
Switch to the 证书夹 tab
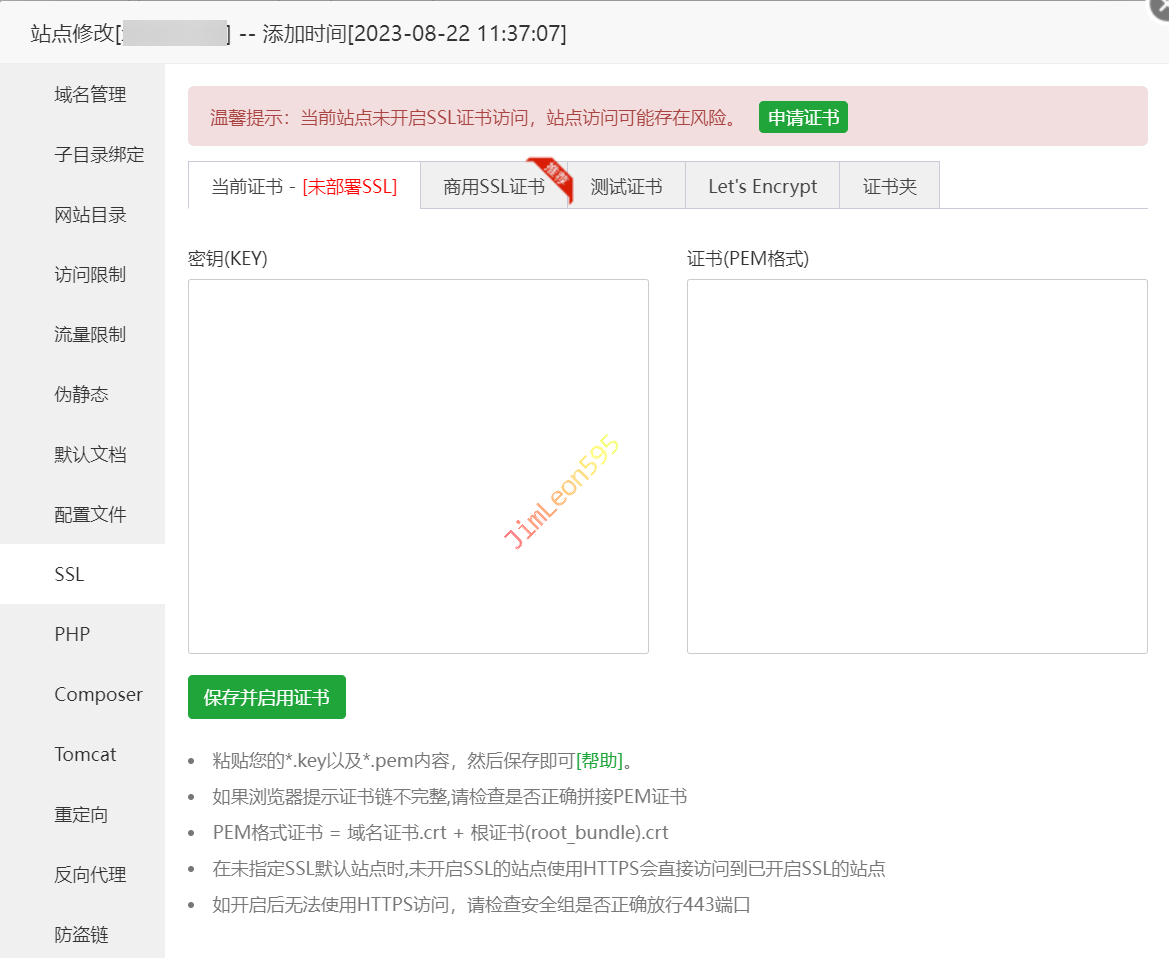click(x=889, y=187)
